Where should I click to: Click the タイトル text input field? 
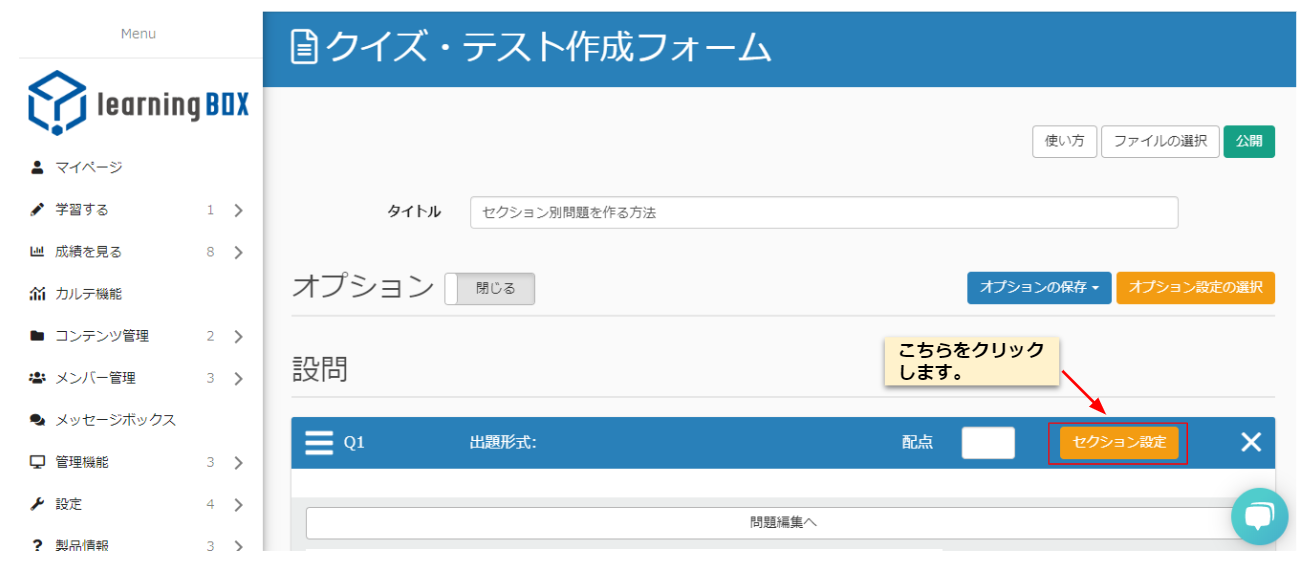[823, 213]
